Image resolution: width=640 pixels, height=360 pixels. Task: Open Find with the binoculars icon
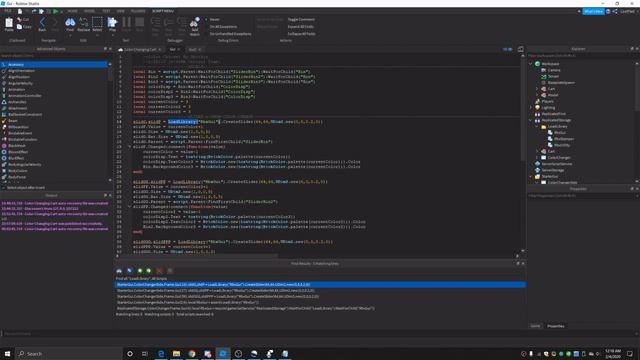(x=70, y=24)
